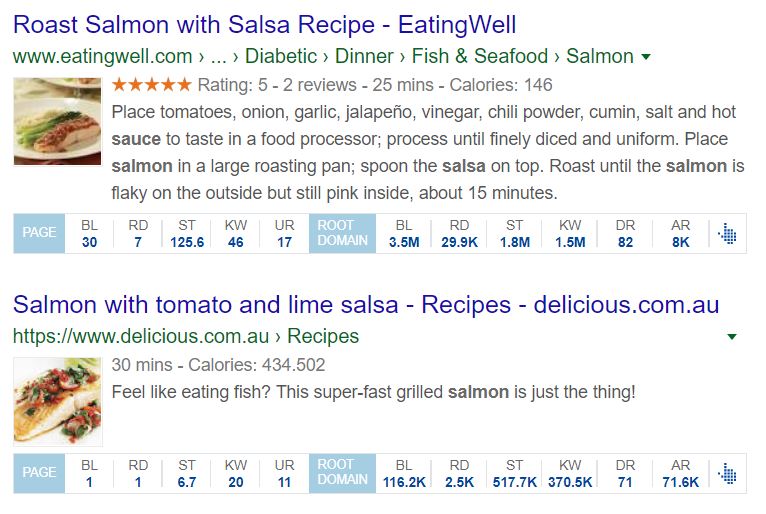Select ROOT DOMAIN in the delicious.com.au metrics bar
The image size is (766, 514).
click(342, 473)
